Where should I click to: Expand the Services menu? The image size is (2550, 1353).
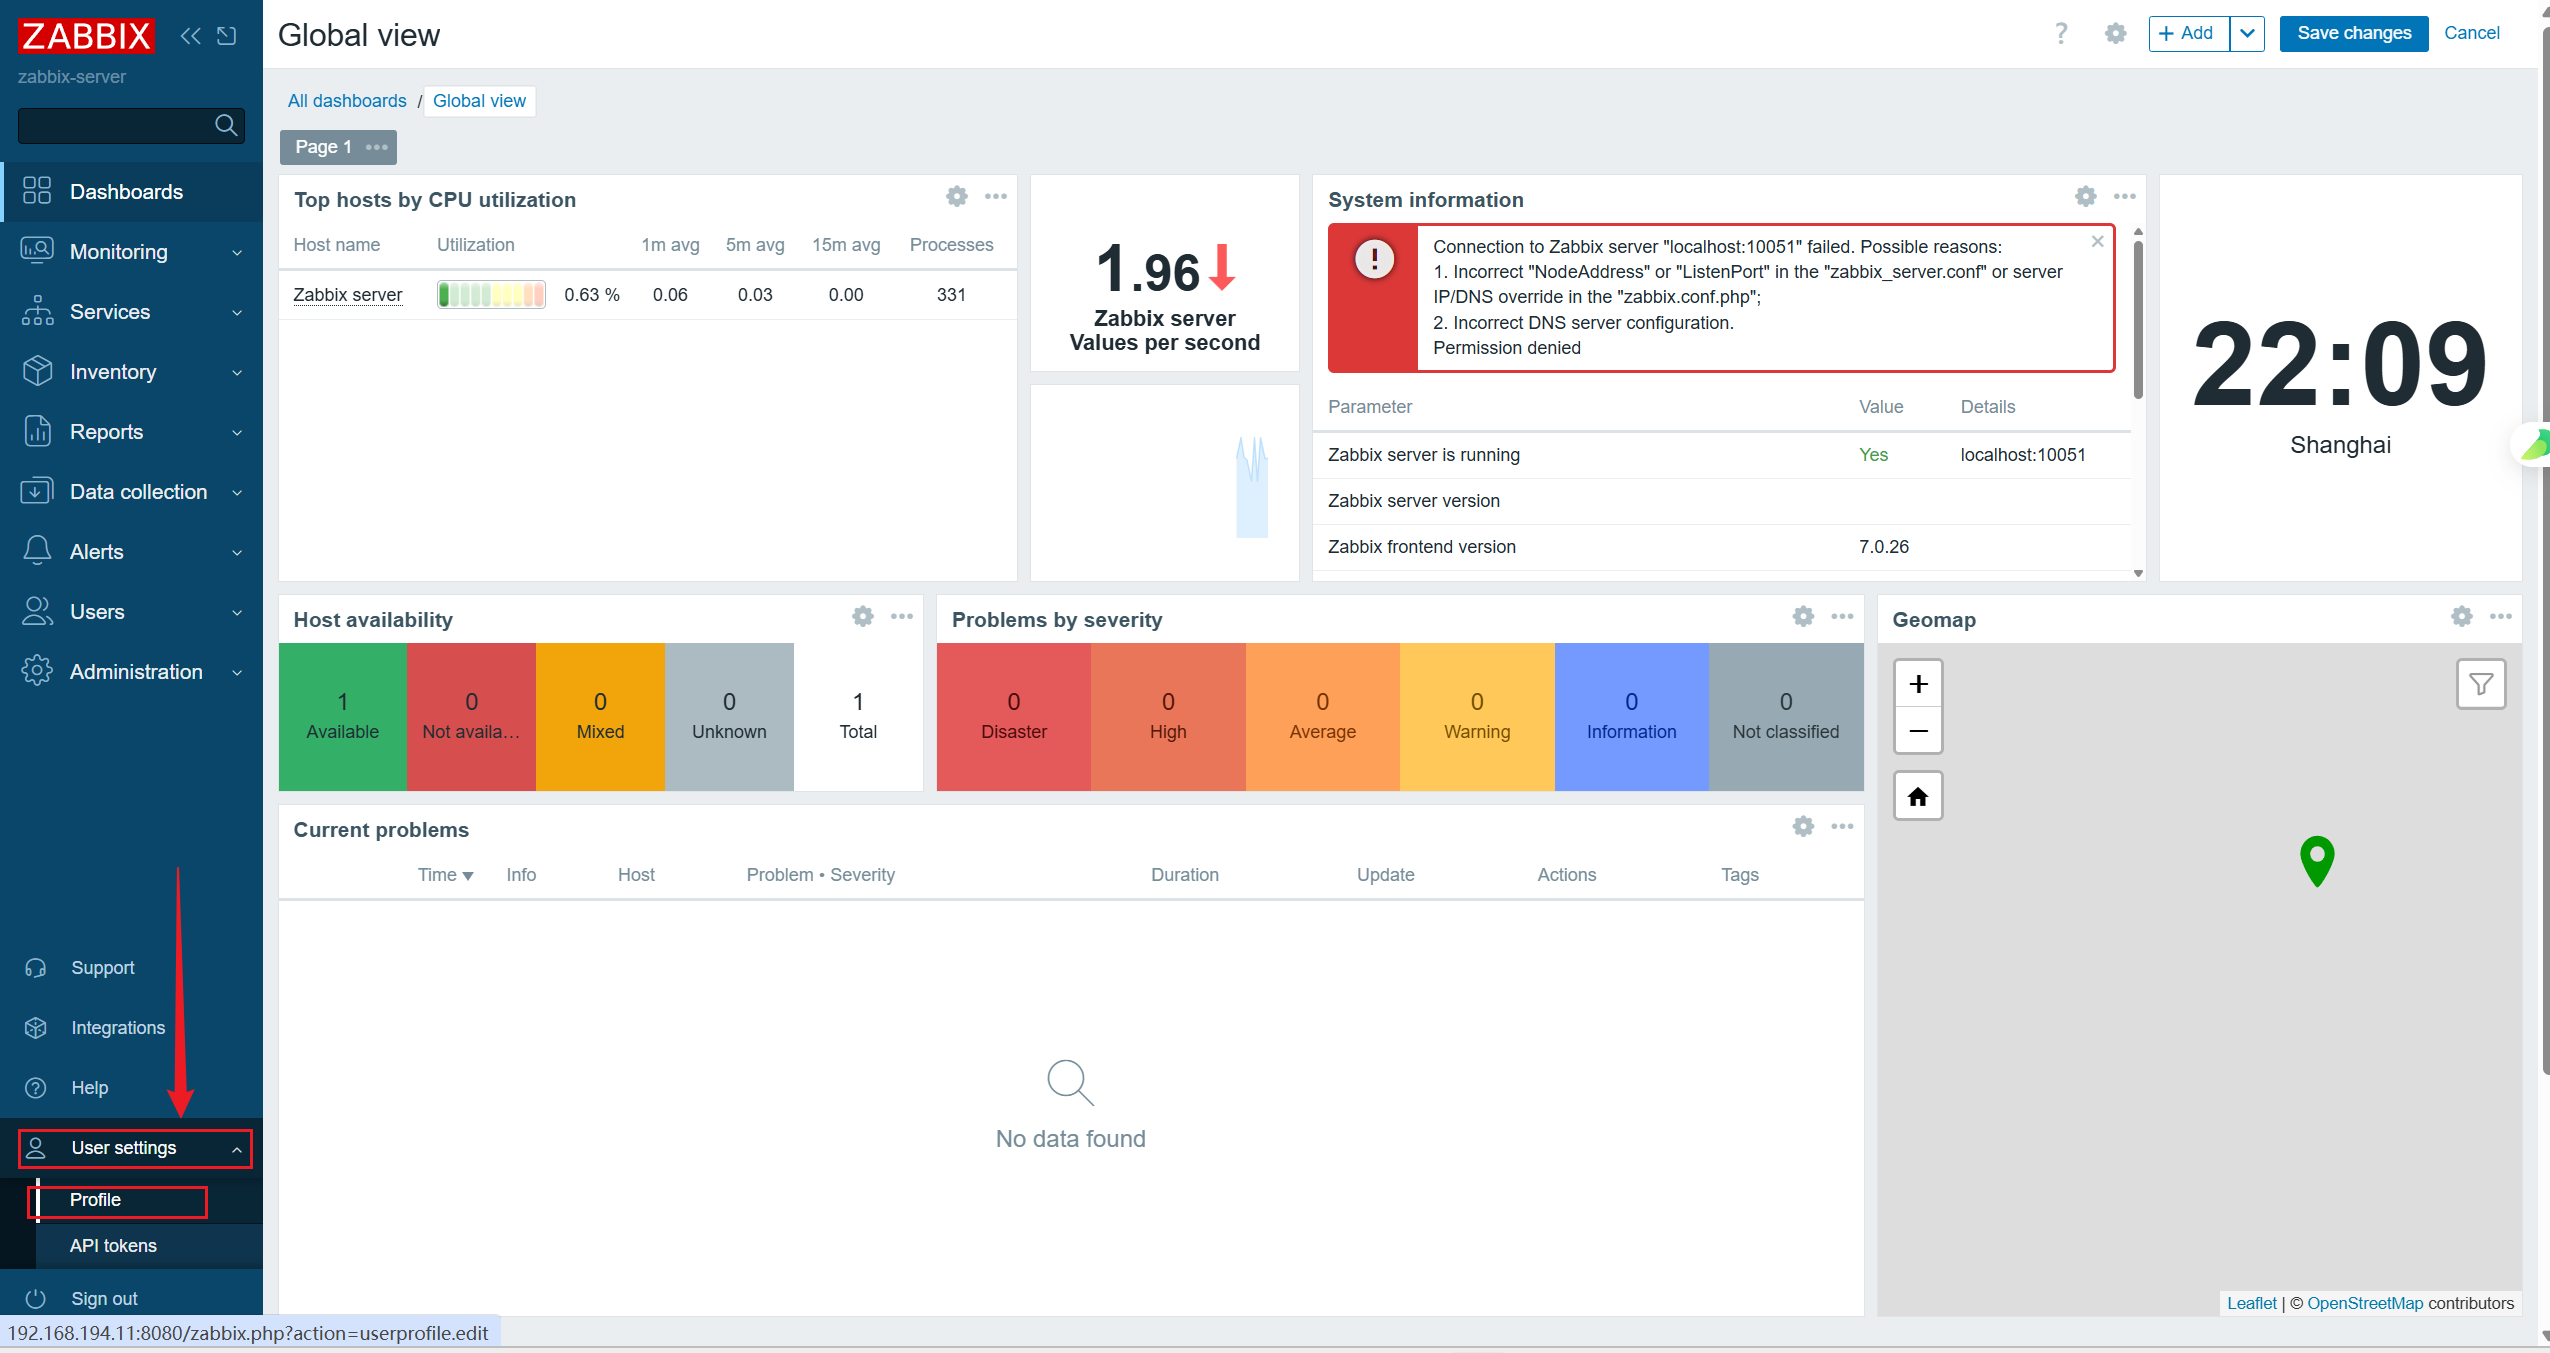click(x=131, y=312)
